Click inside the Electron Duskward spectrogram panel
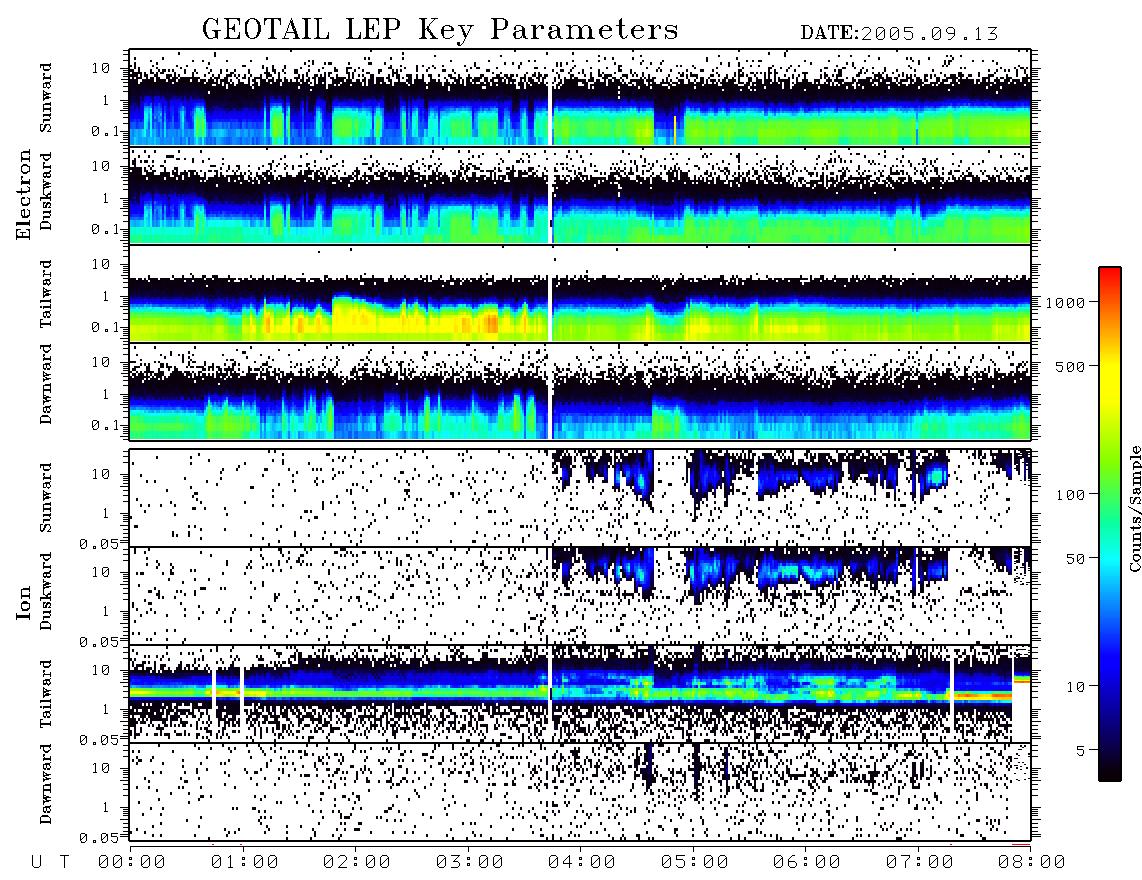 coord(580,195)
